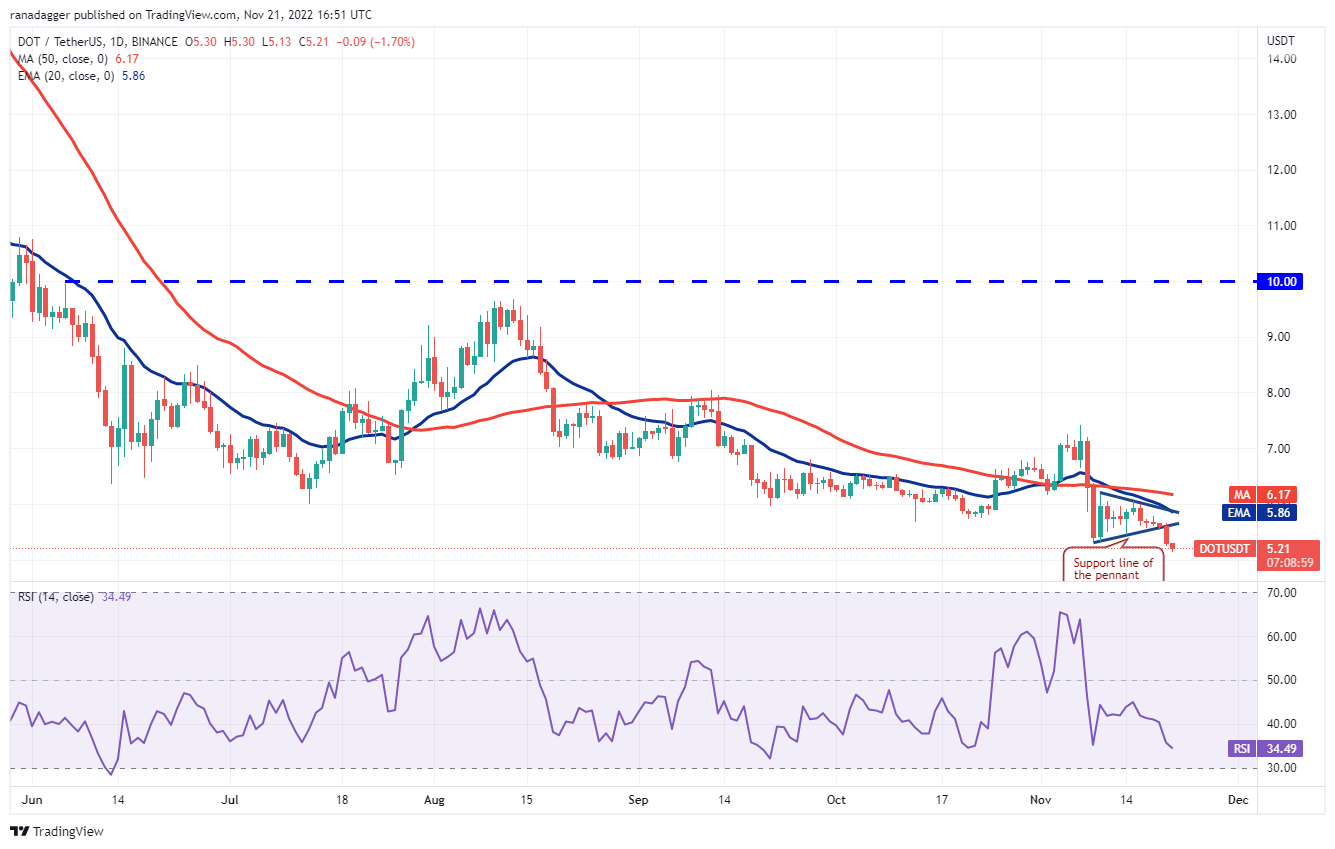
Task: Click the 70.00 RSI scale label
Action: (x=1283, y=593)
